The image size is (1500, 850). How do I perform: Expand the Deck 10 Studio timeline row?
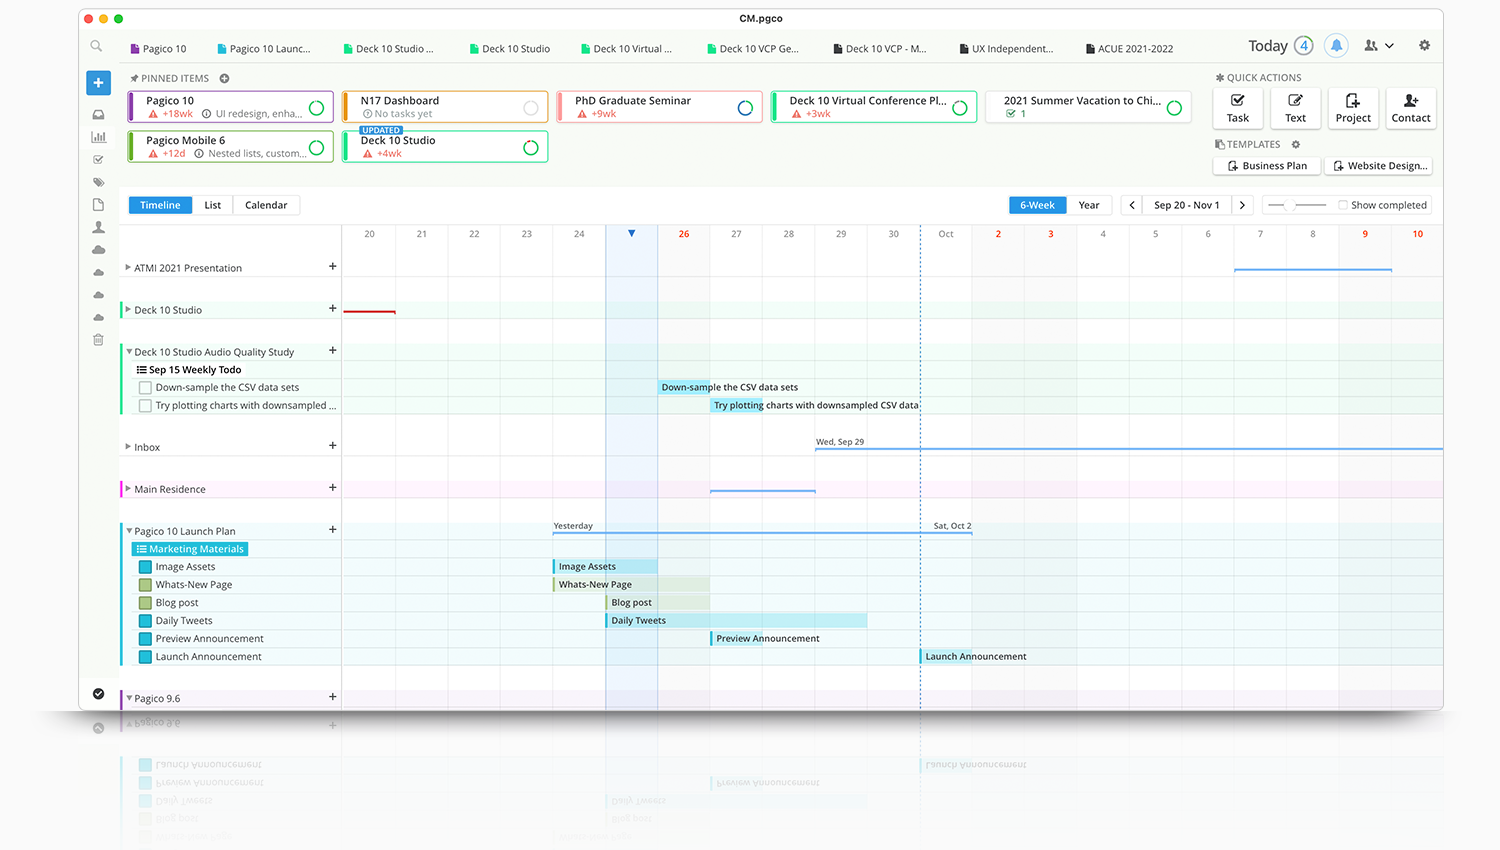click(x=128, y=309)
